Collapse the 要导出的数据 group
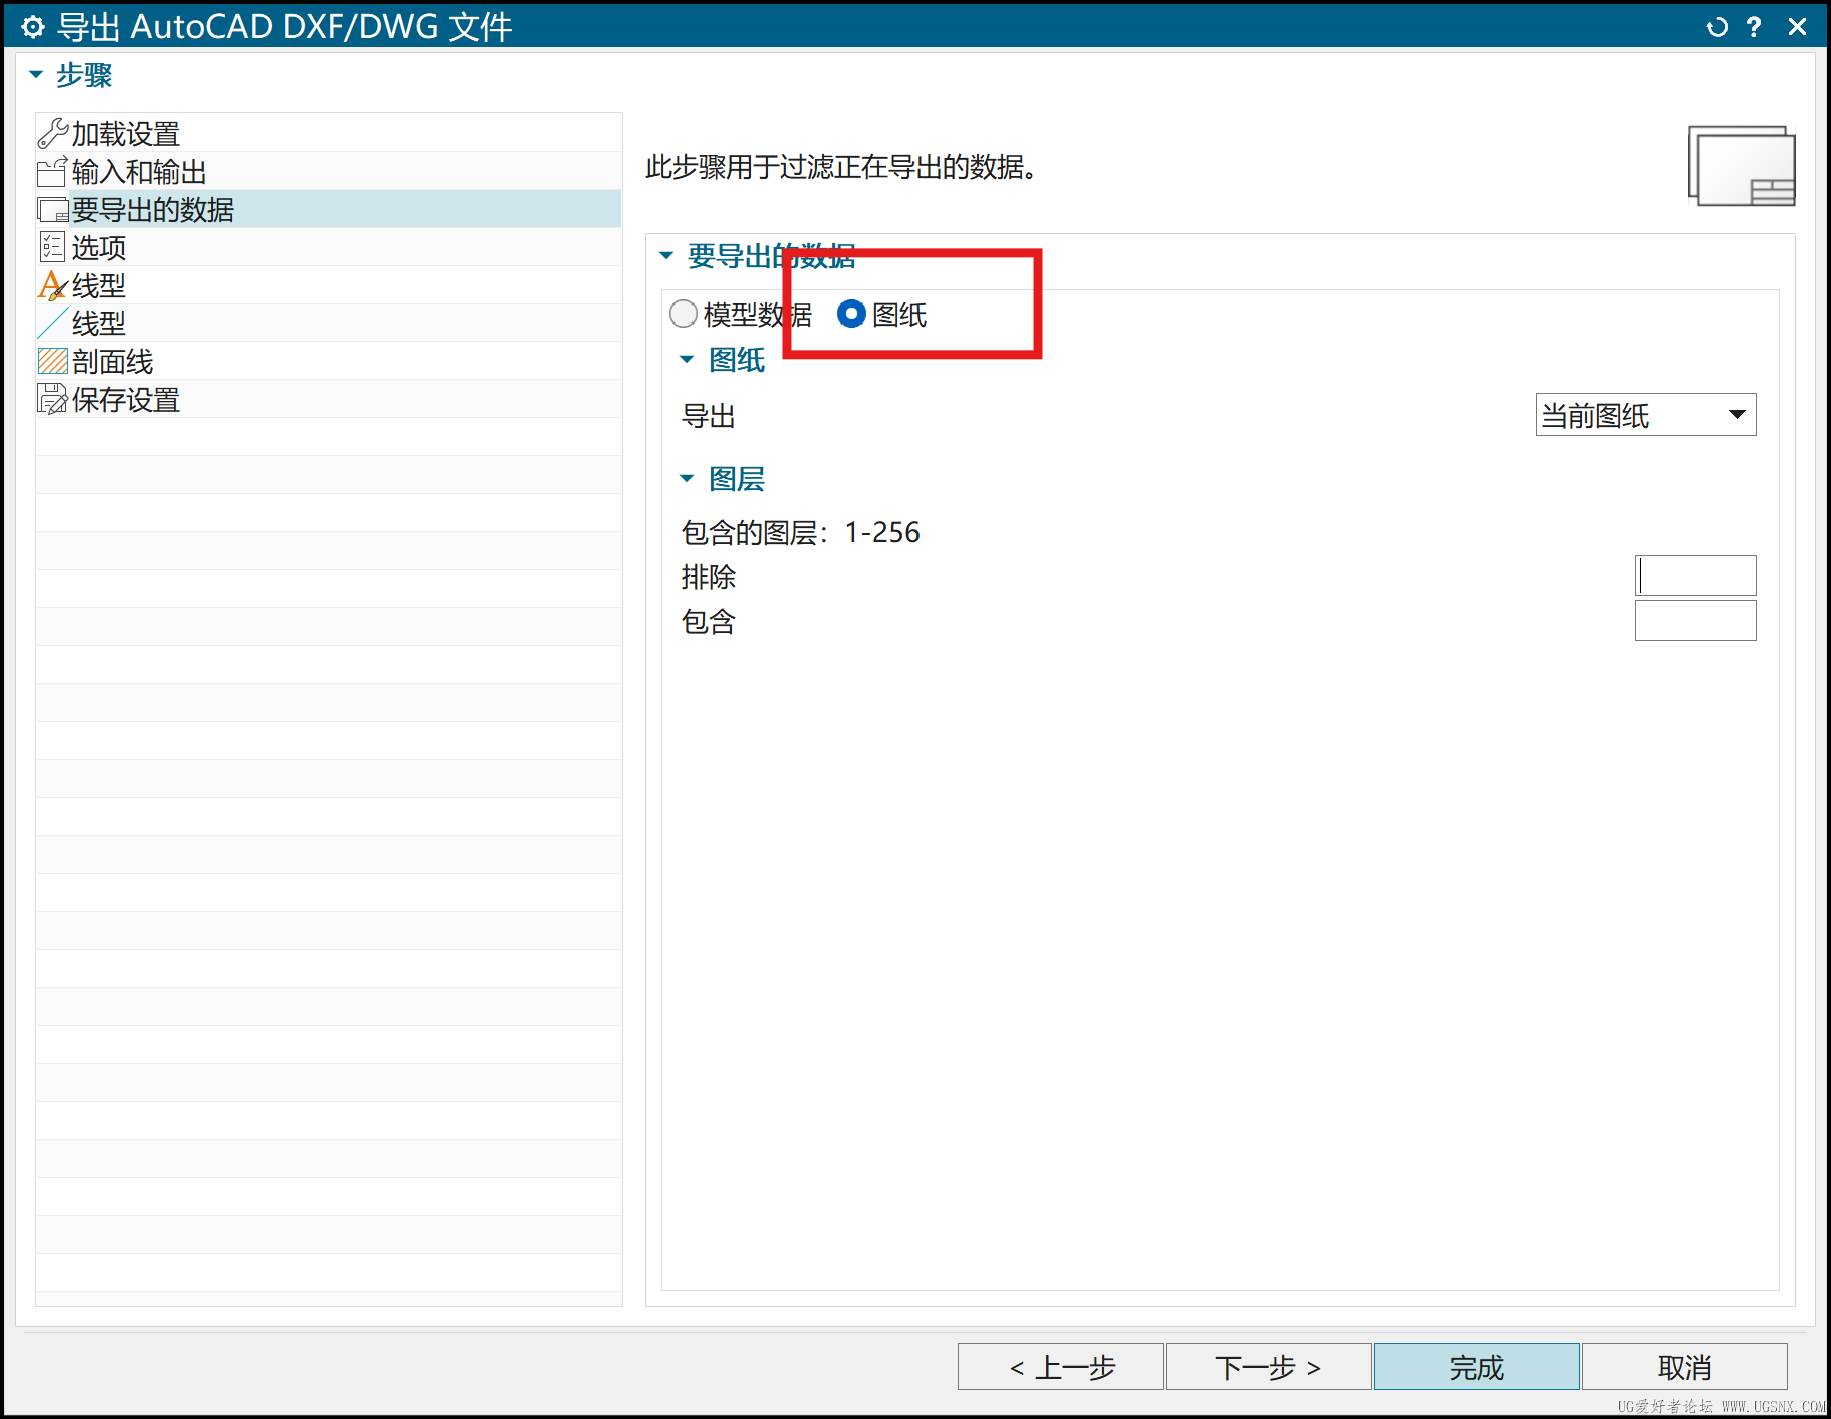The image size is (1831, 1419). [x=666, y=256]
